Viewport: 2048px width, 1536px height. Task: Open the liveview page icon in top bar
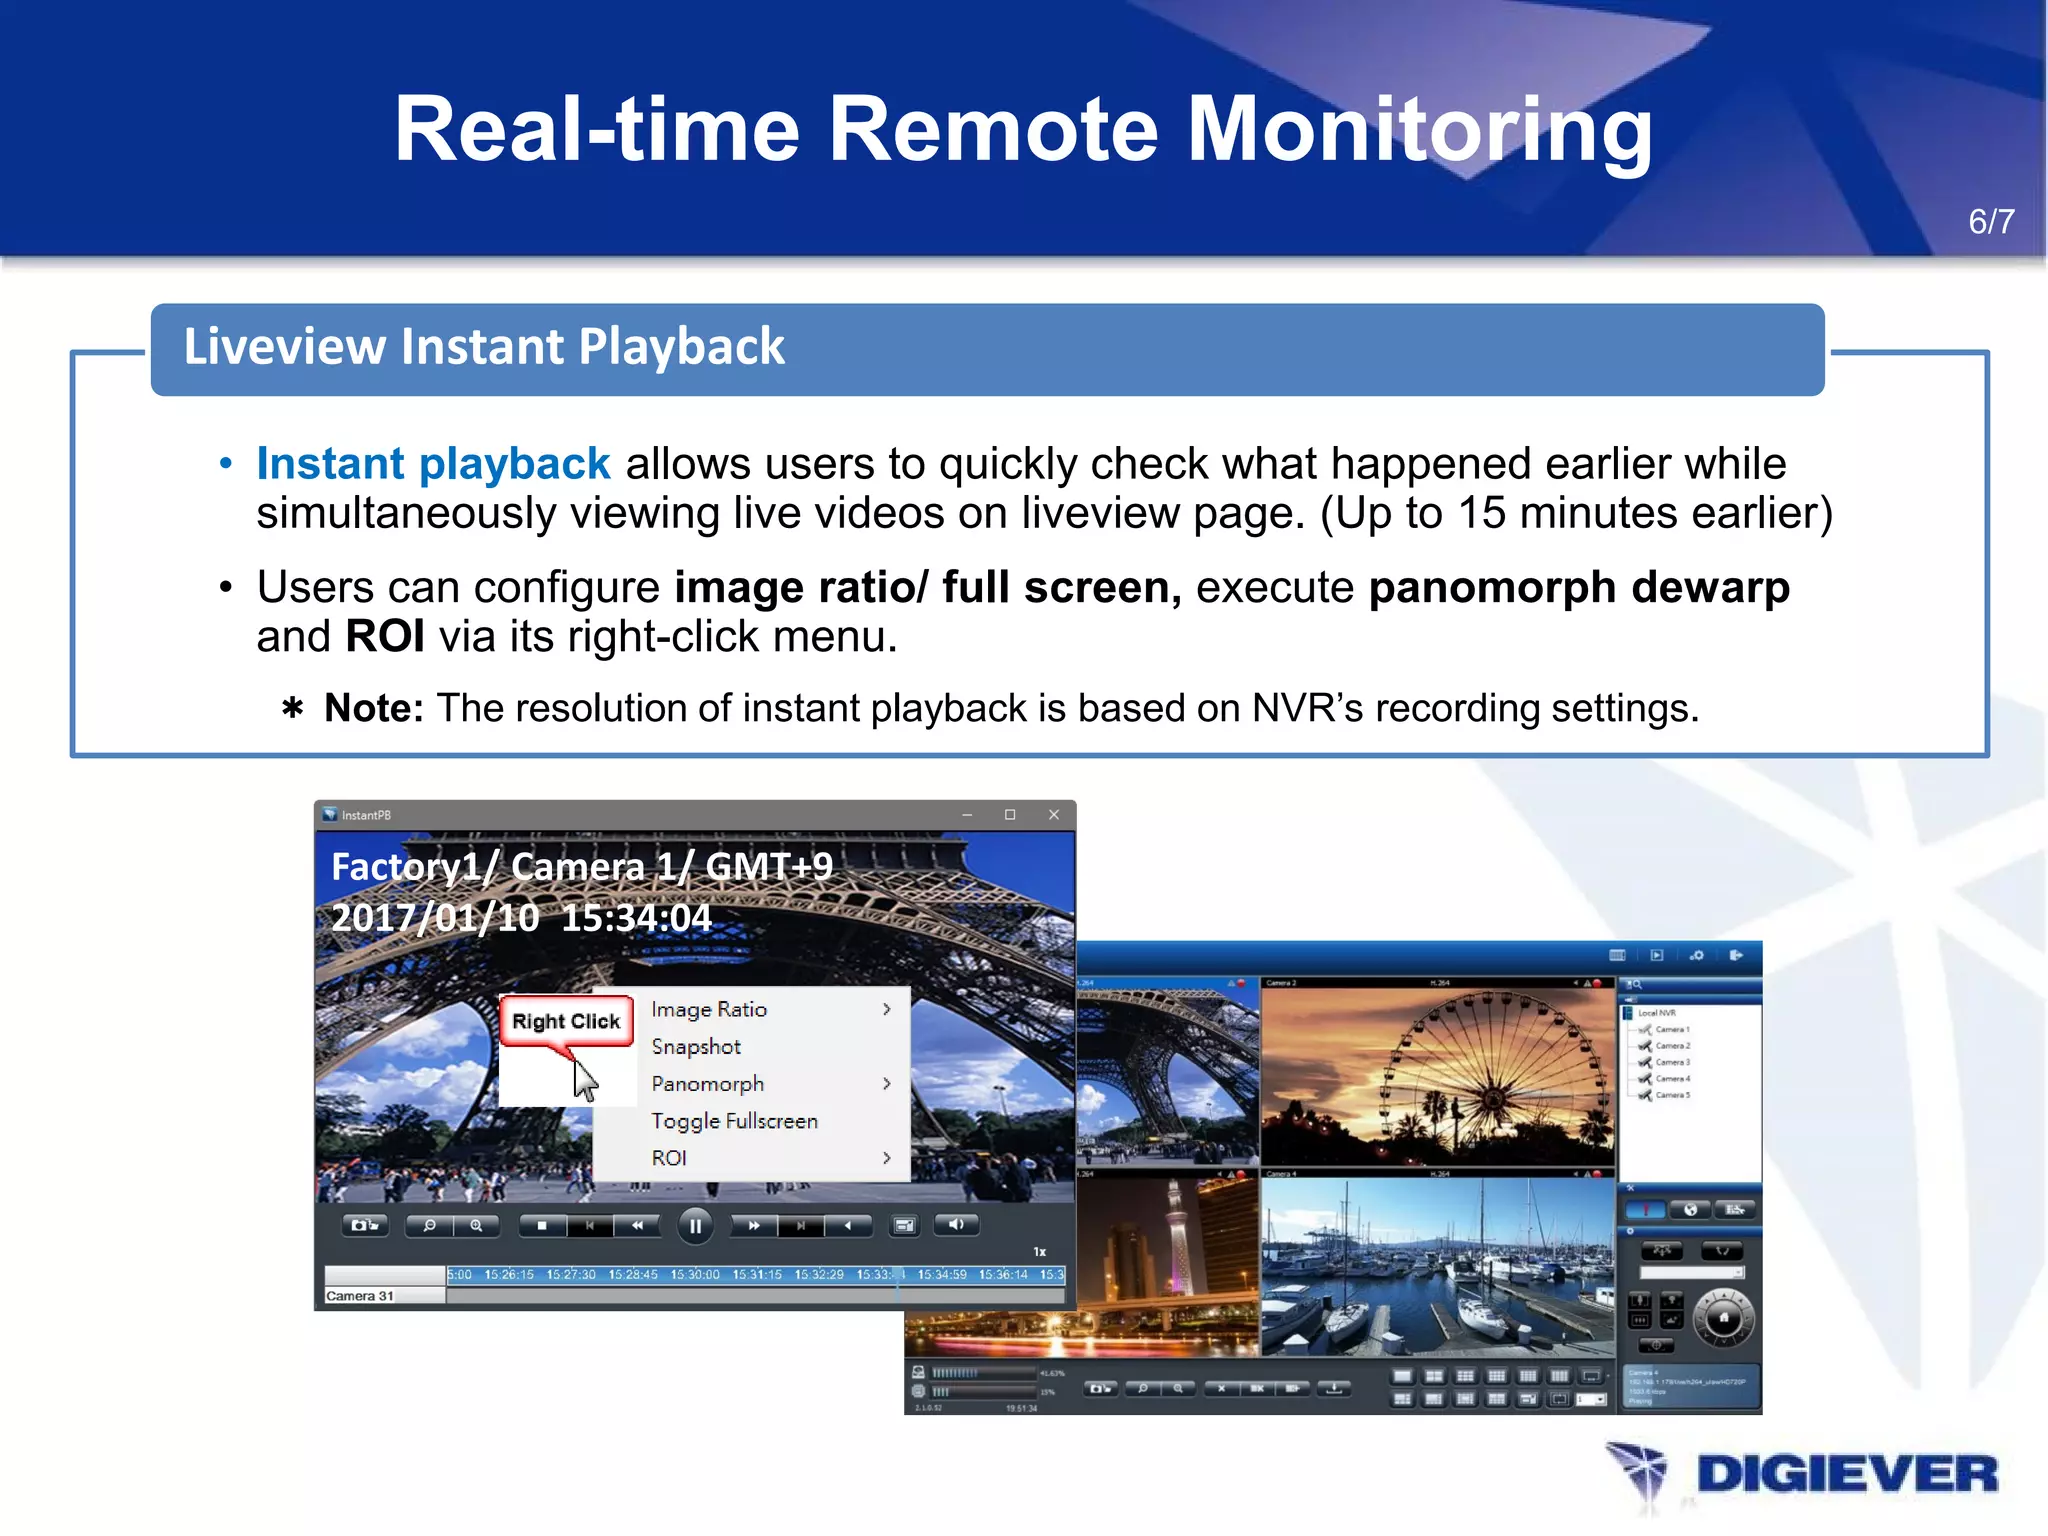coord(1617,955)
